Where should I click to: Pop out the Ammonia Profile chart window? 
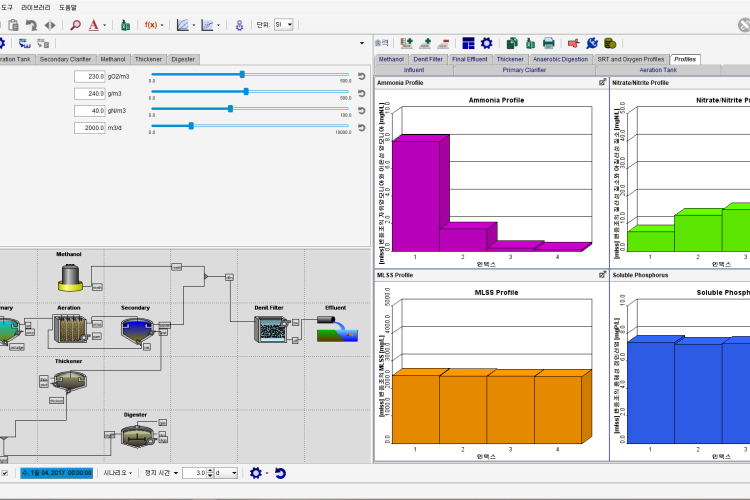pos(603,82)
